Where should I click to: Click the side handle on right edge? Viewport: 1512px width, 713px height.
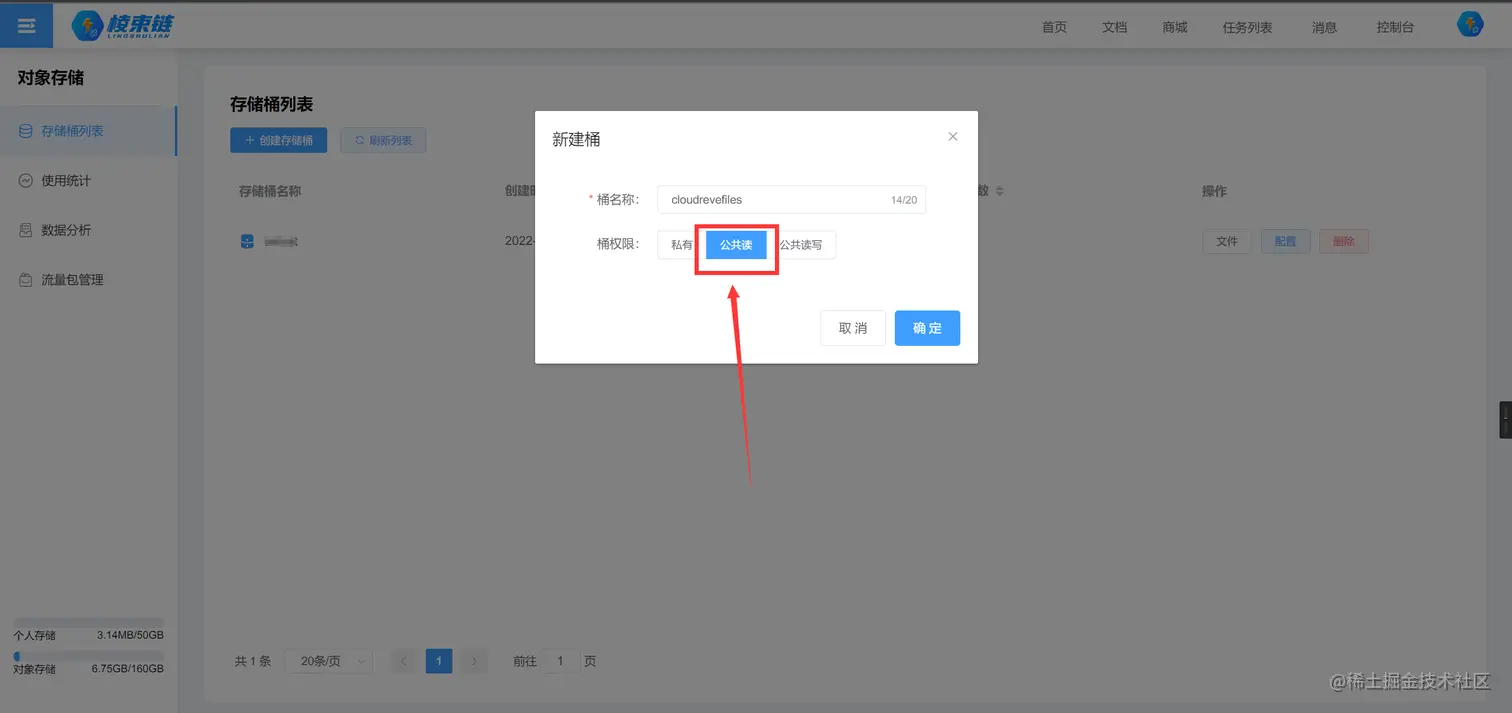(1505, 419)
